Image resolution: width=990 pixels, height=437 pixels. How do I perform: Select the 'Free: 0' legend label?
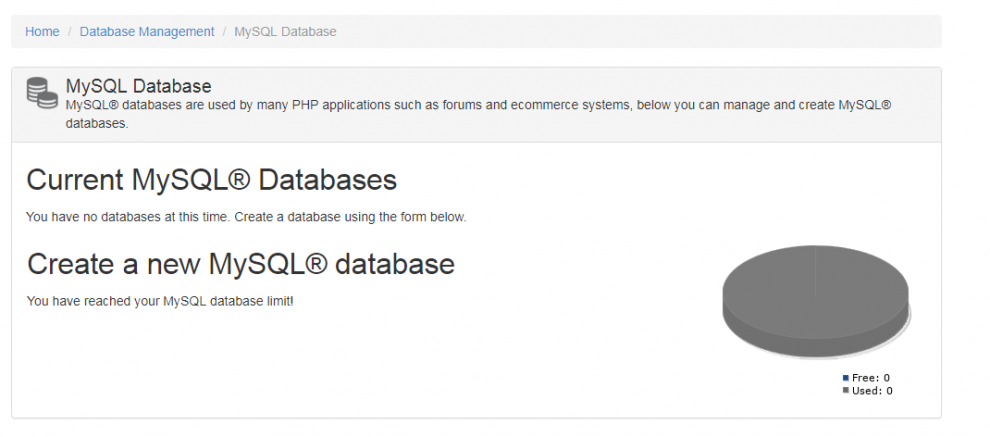click(x=871, y=378)
